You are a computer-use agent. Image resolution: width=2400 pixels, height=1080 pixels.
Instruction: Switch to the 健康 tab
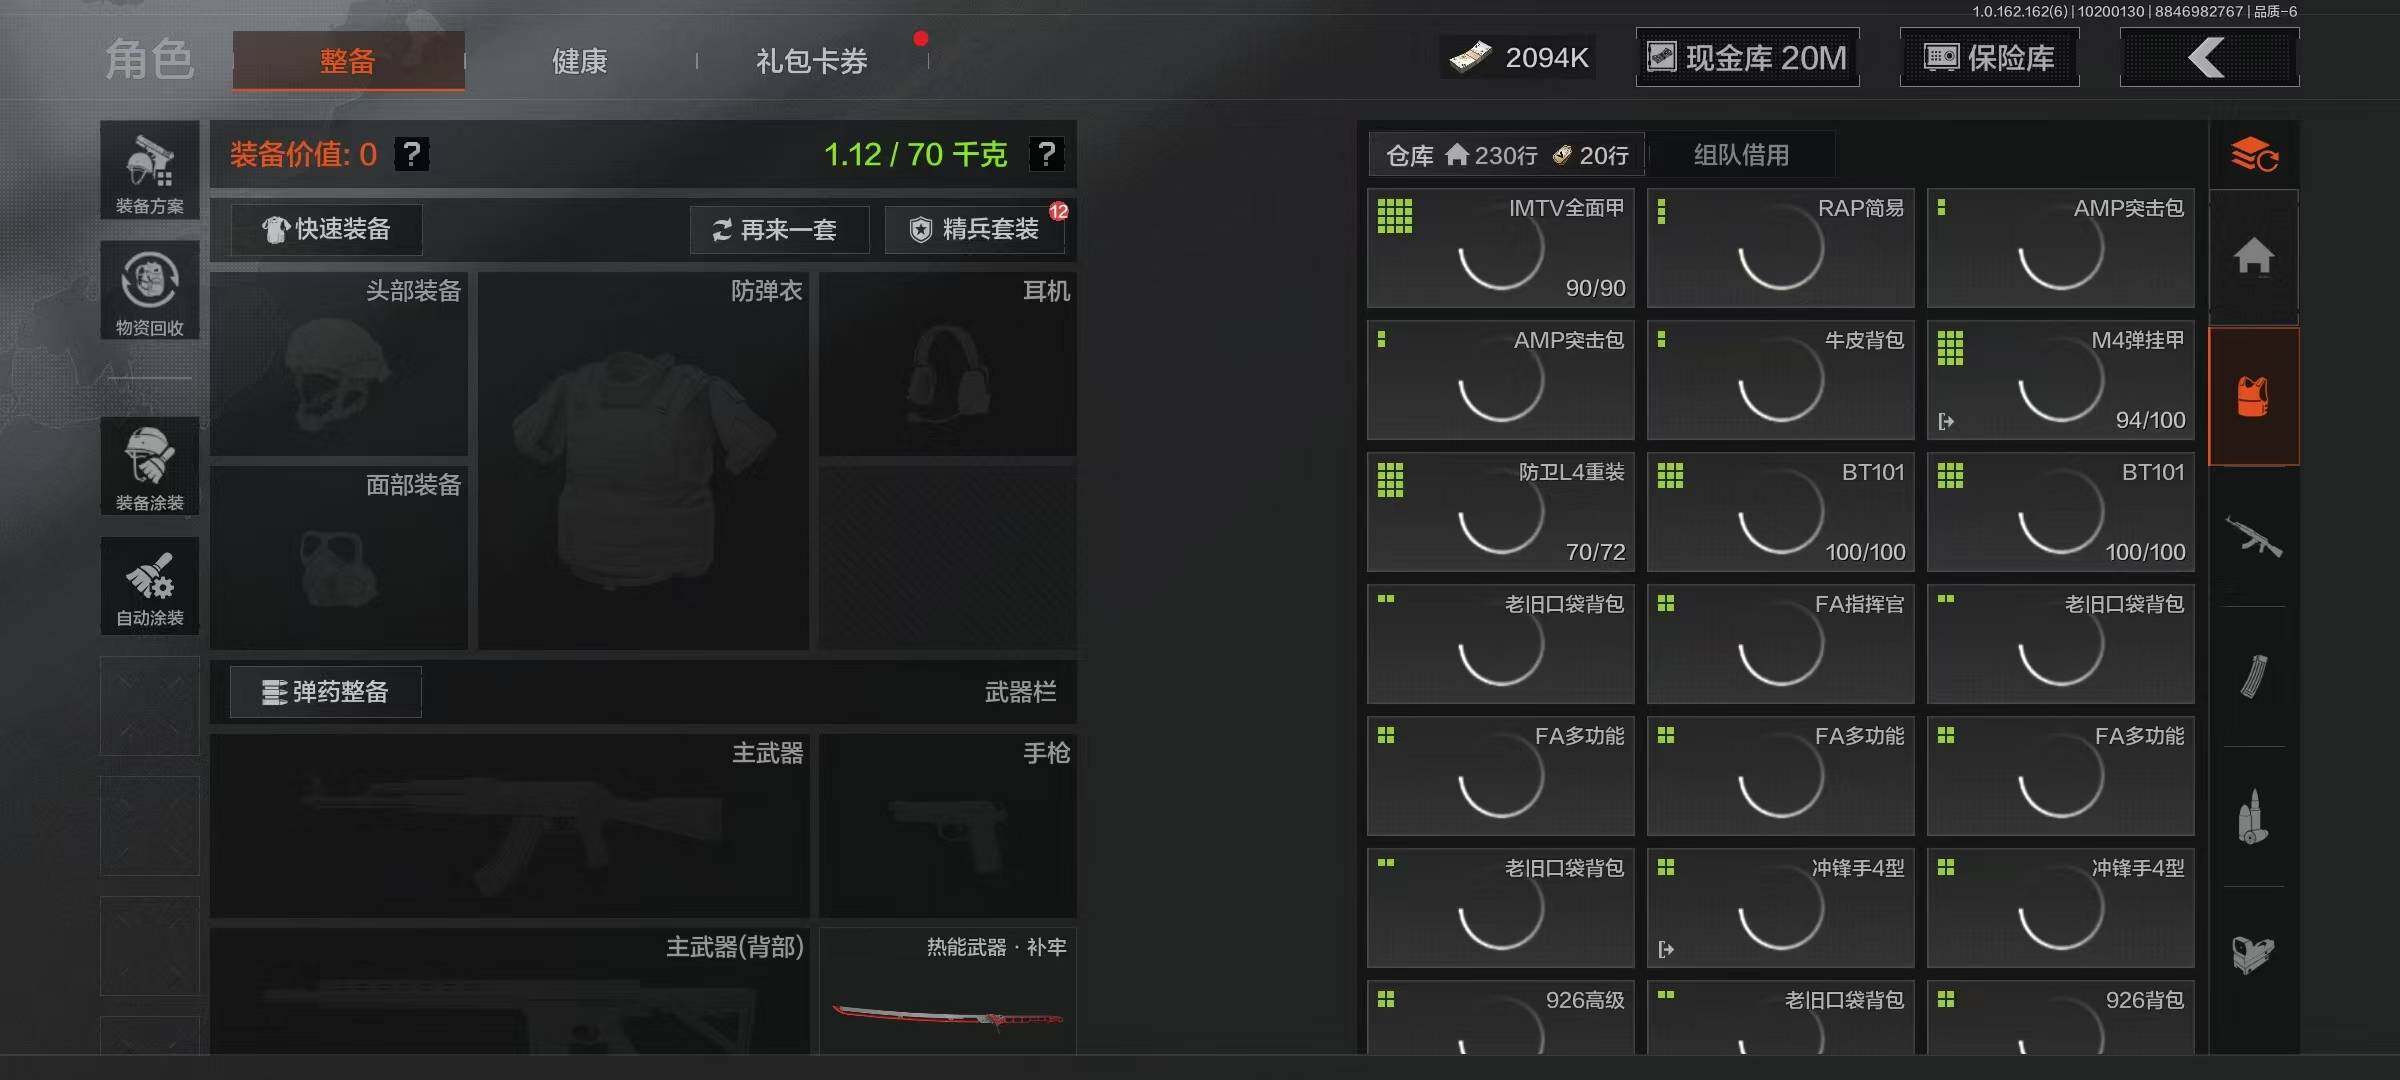[x=580, y=61]
